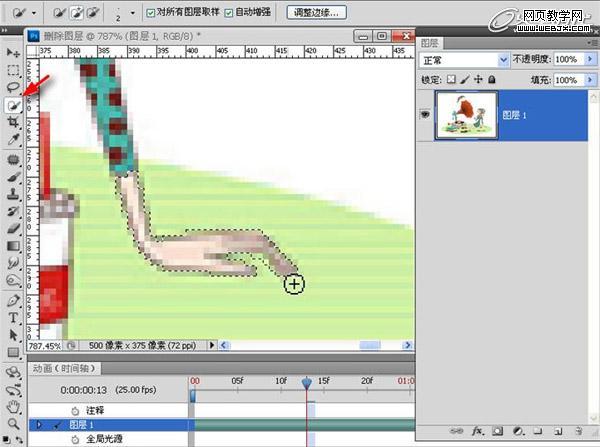This screenshot has width=600, height=447.
Task: Select the Quick Selection tool in toolbox
Action: click(13, 105)
